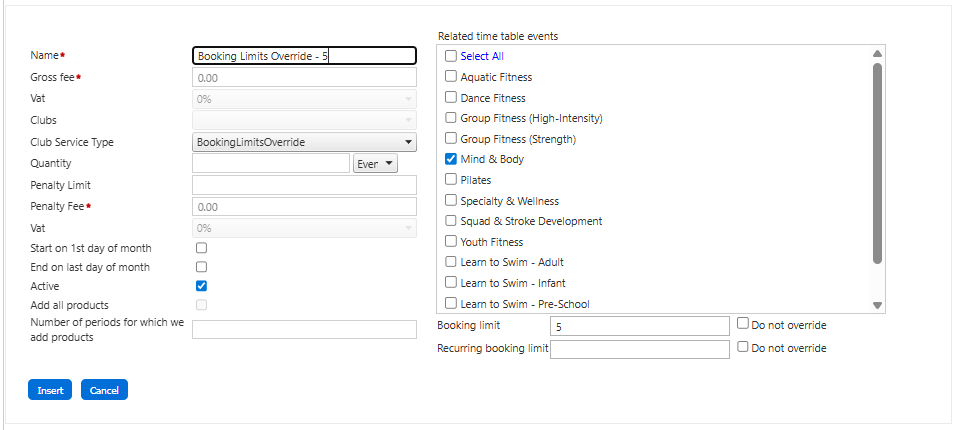Click the Booking limit input field
This screenshot has height=430, width=957.
(640, 326)
